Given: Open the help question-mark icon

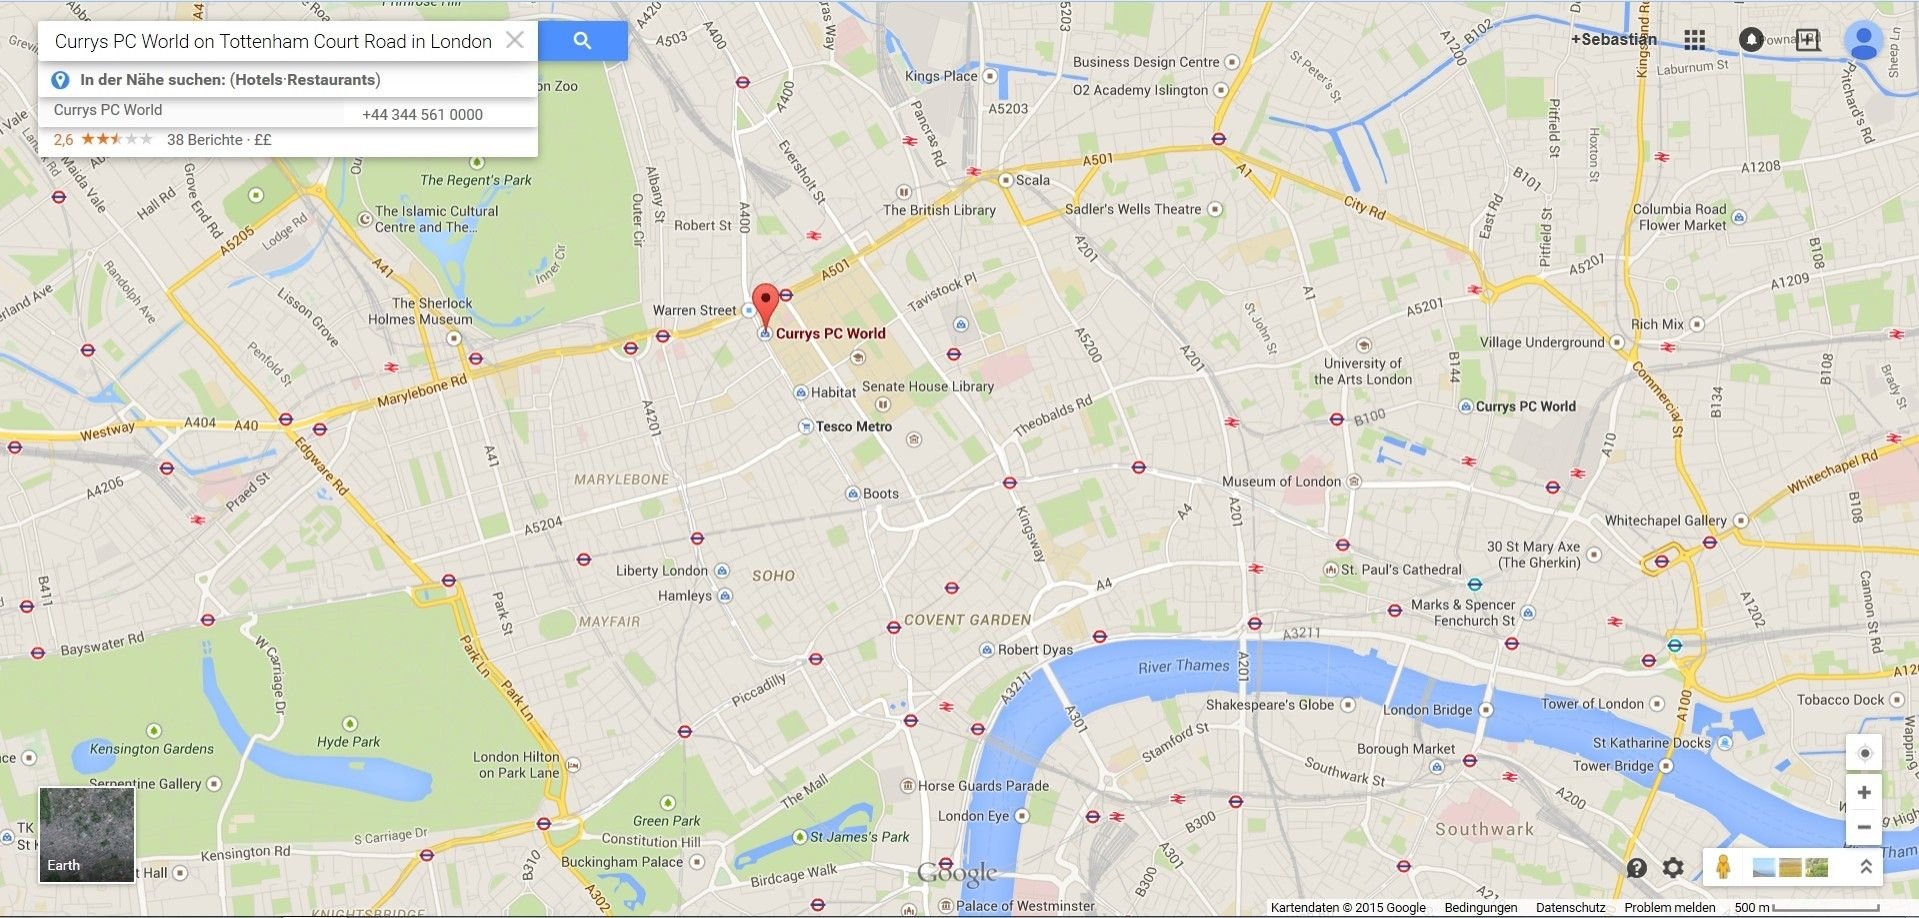Looking at the screenshot, I should point(1636,868).
